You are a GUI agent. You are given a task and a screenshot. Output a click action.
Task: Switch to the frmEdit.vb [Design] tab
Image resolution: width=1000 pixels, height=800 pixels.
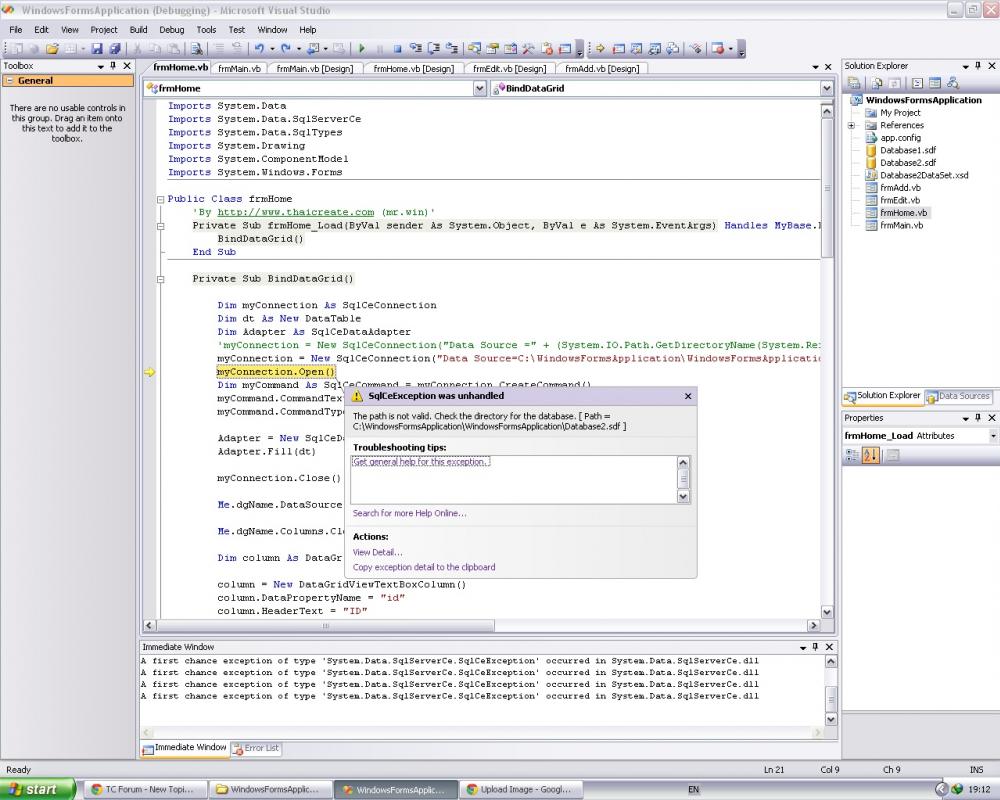[510, 68]
